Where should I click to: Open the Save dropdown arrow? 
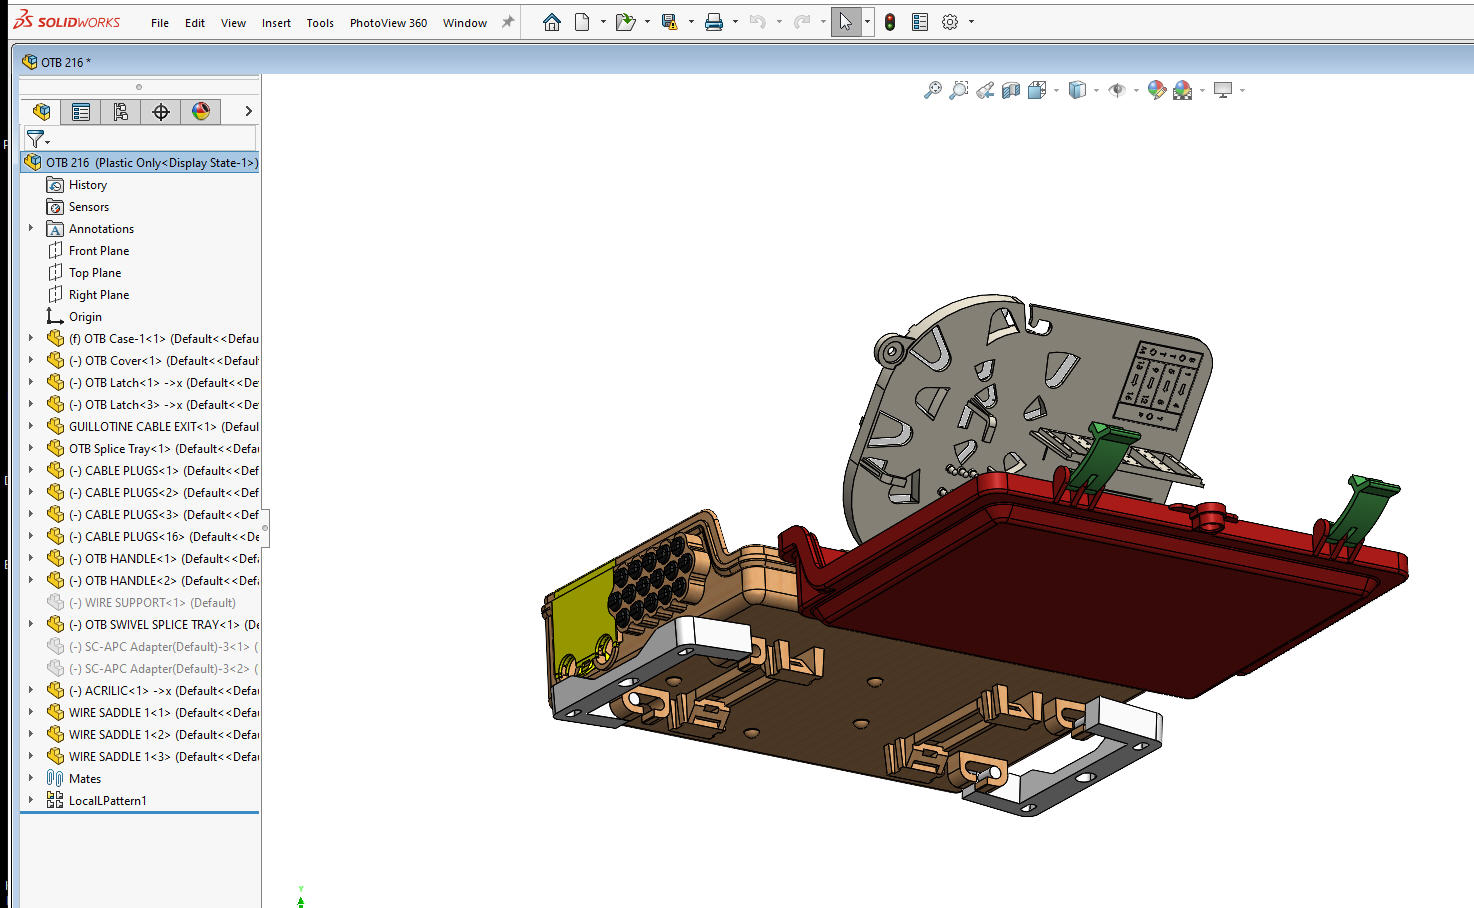click(691, 22)
